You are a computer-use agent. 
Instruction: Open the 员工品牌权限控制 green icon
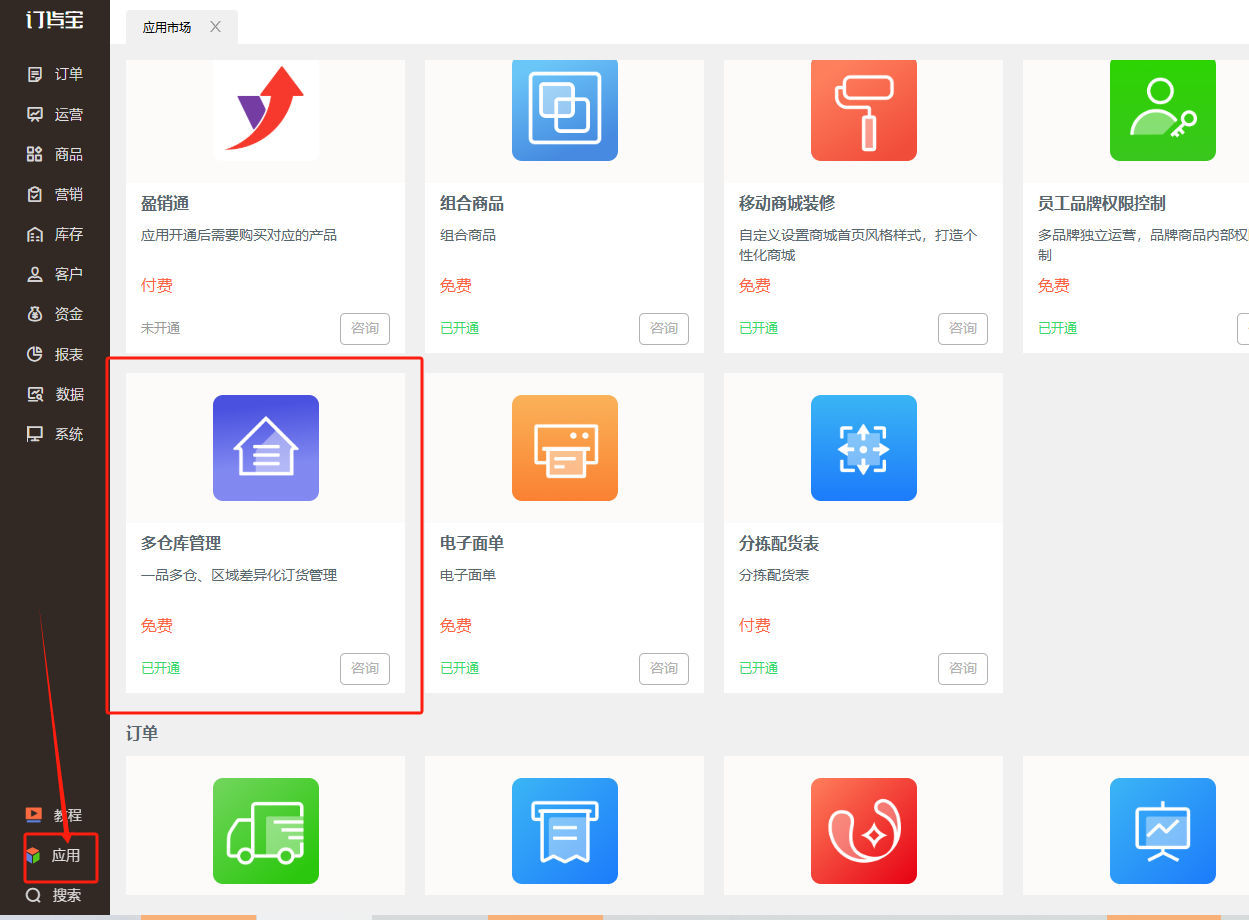pyautogui.click(x=1163, y=109)
